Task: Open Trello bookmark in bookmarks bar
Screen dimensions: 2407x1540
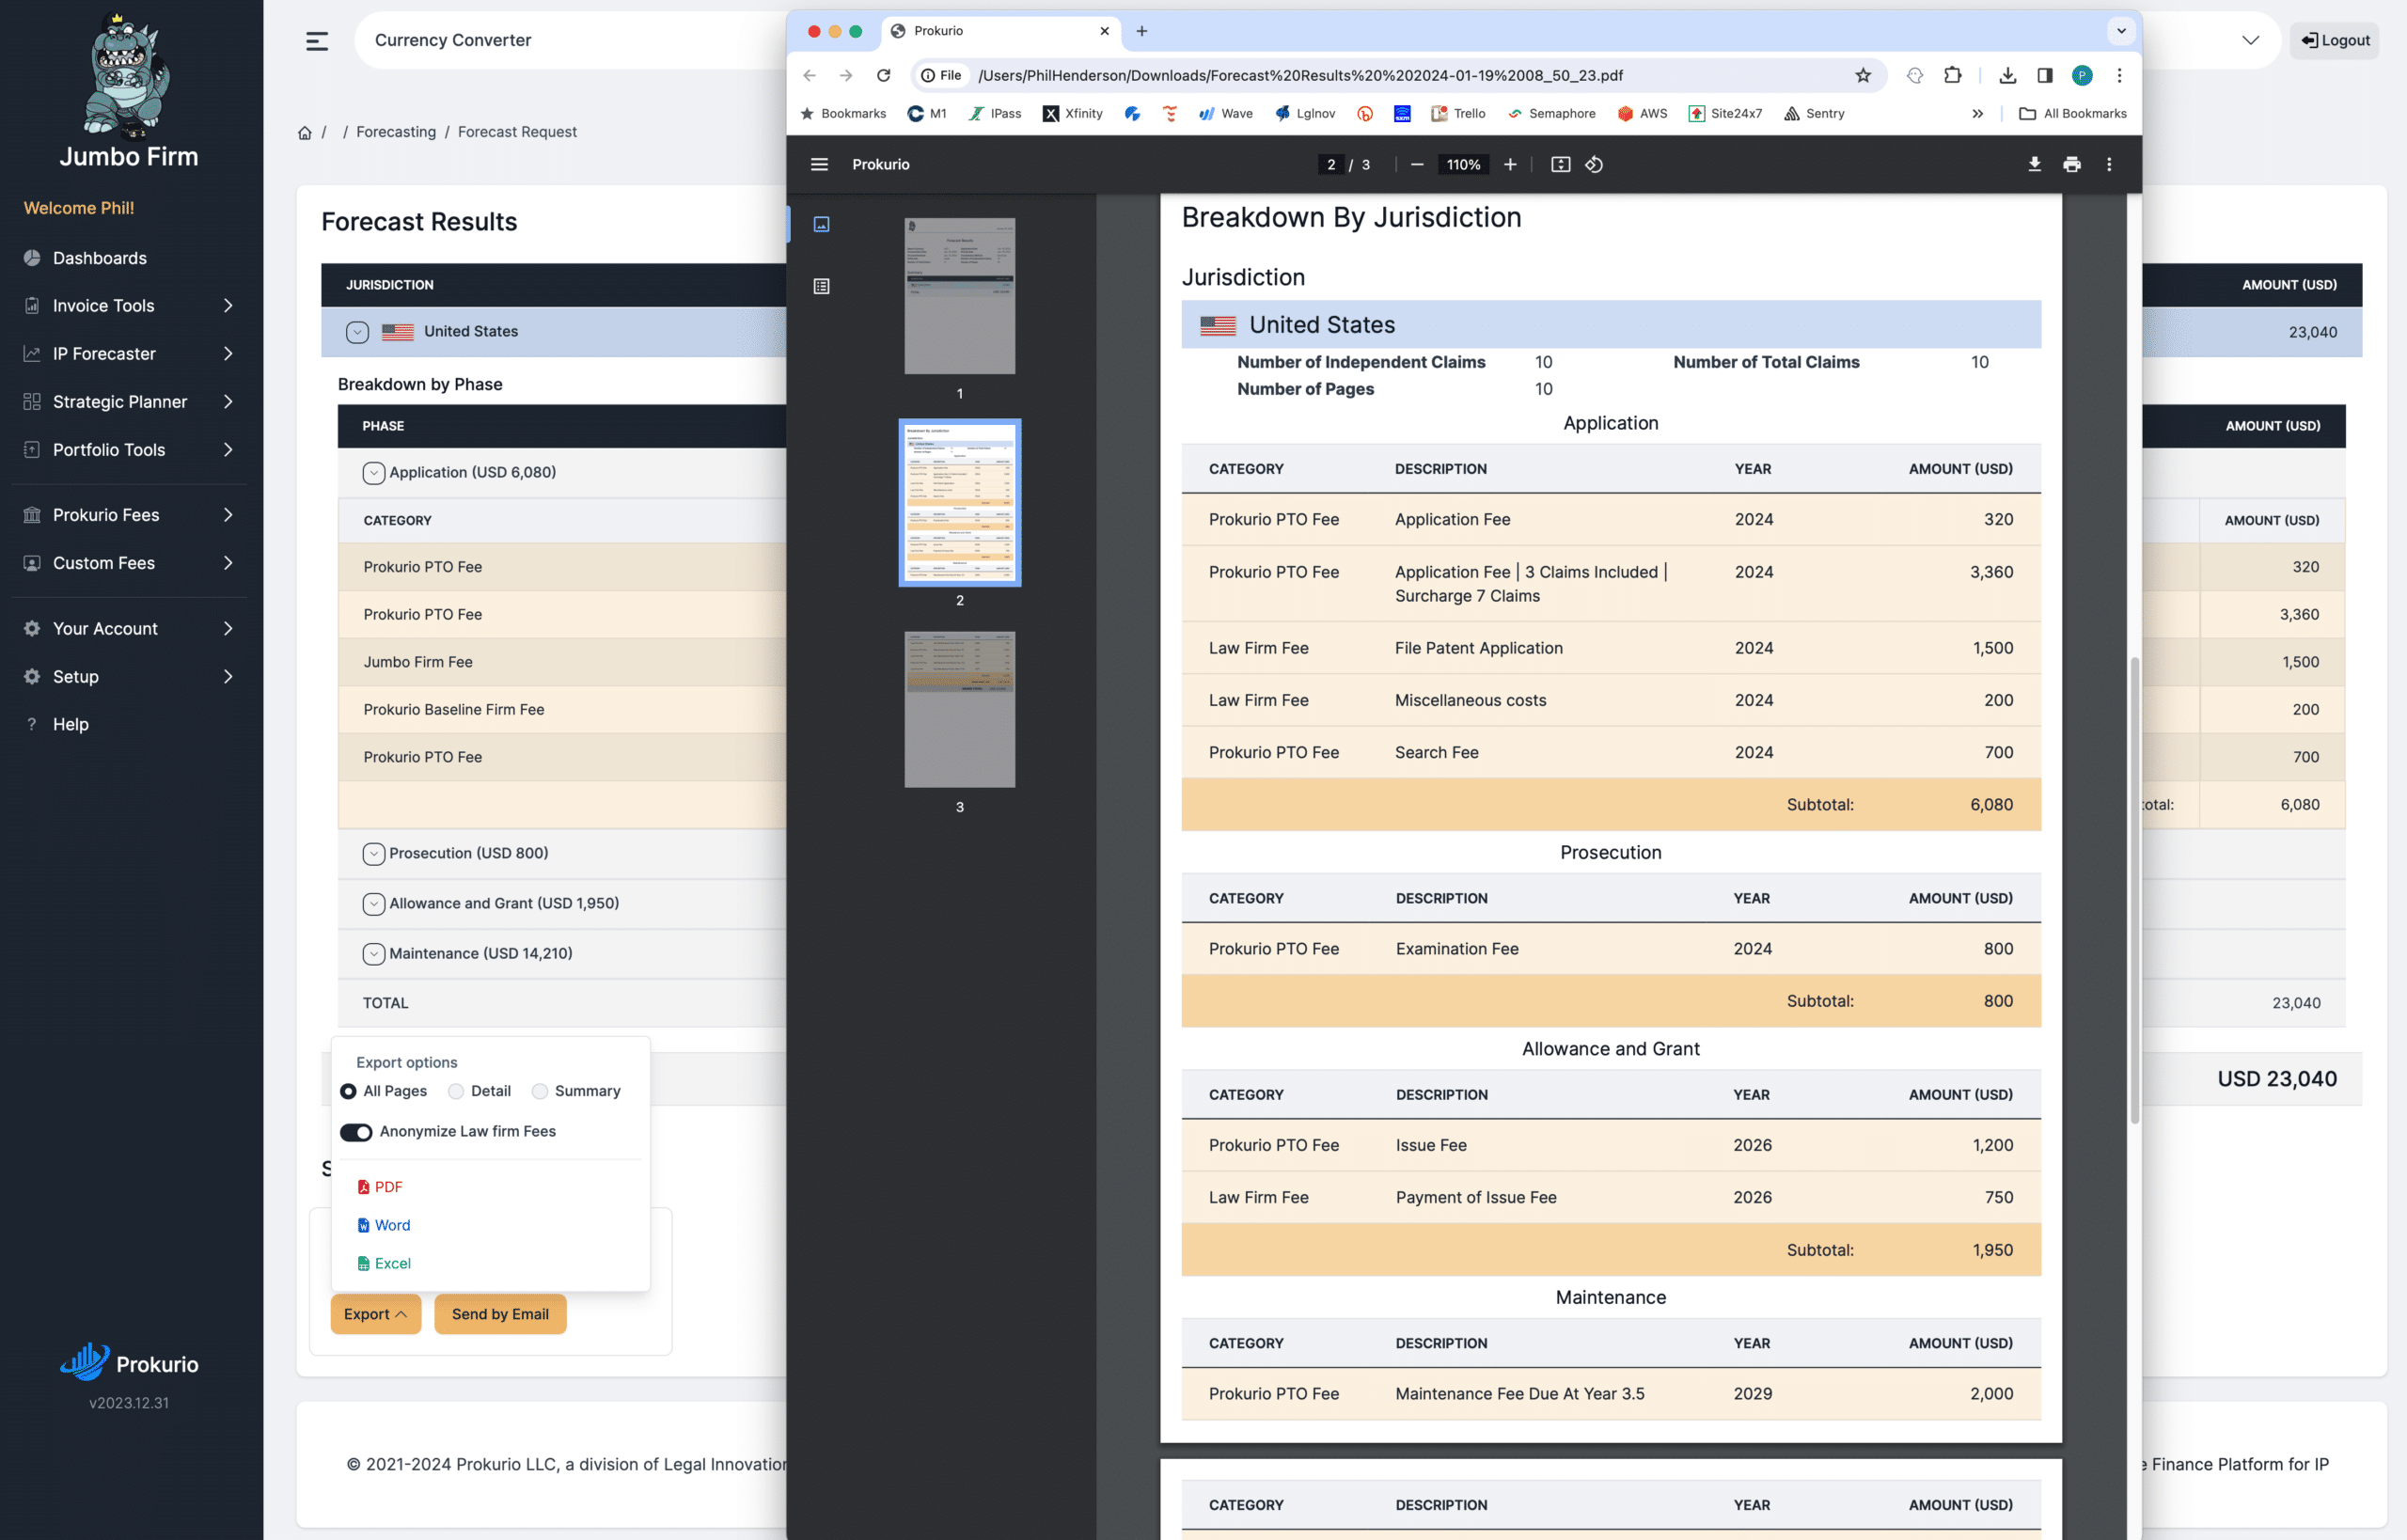Action: [x=1458, y=113]
